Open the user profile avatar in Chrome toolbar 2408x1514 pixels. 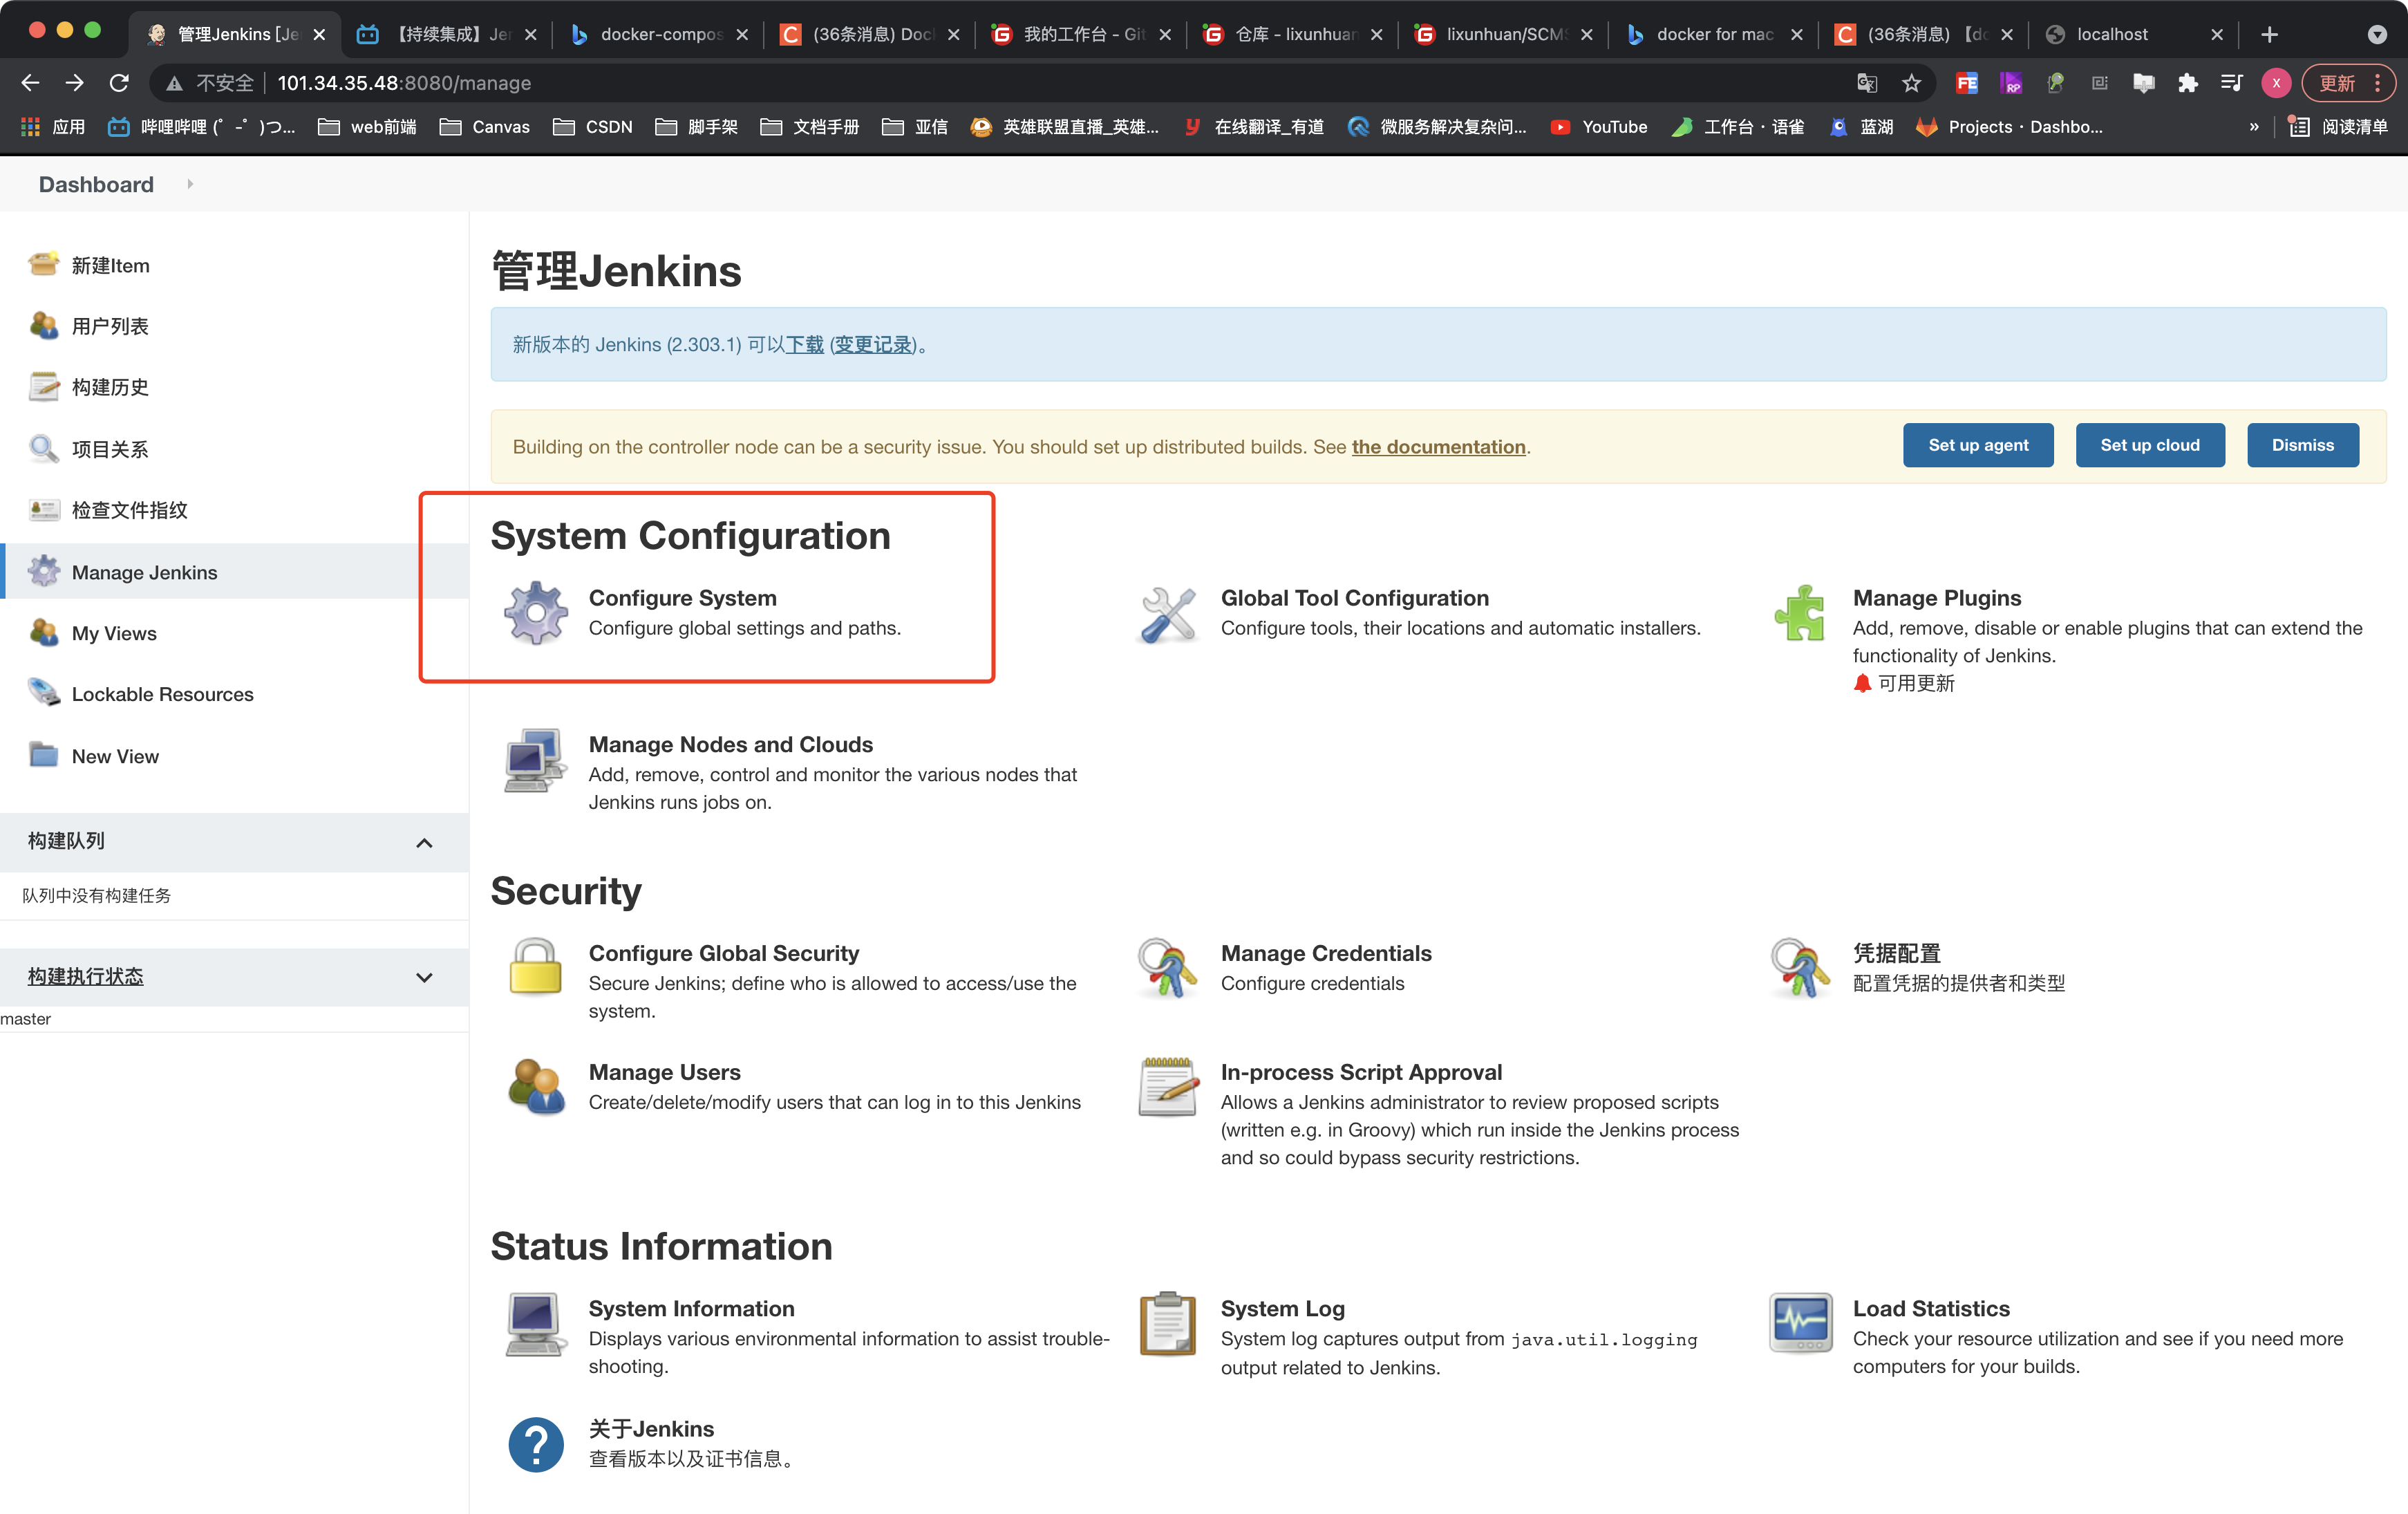(x=2276, y=83)
